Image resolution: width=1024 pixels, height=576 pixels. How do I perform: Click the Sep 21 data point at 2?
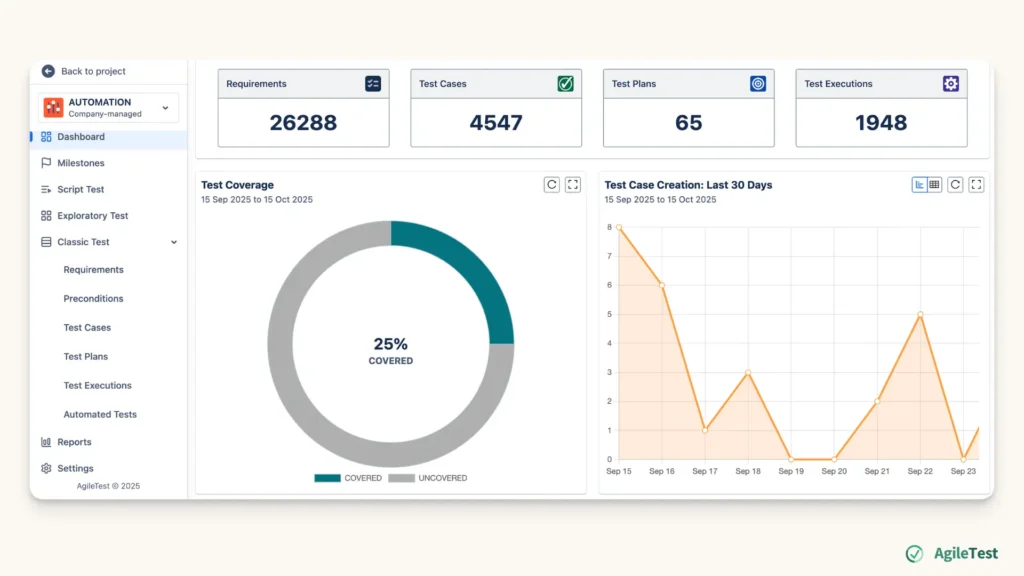(x=877, y=402)
